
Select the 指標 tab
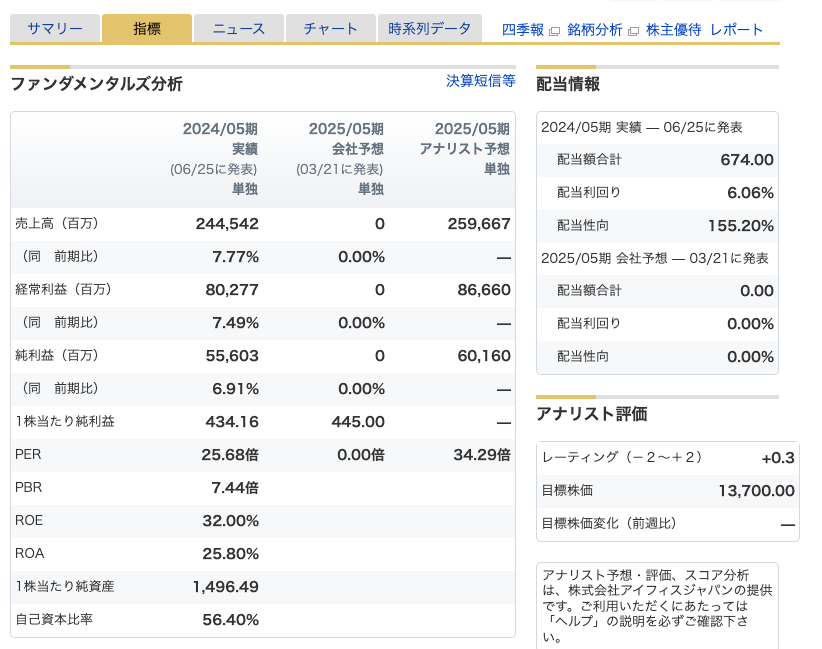tap(147, 29)
